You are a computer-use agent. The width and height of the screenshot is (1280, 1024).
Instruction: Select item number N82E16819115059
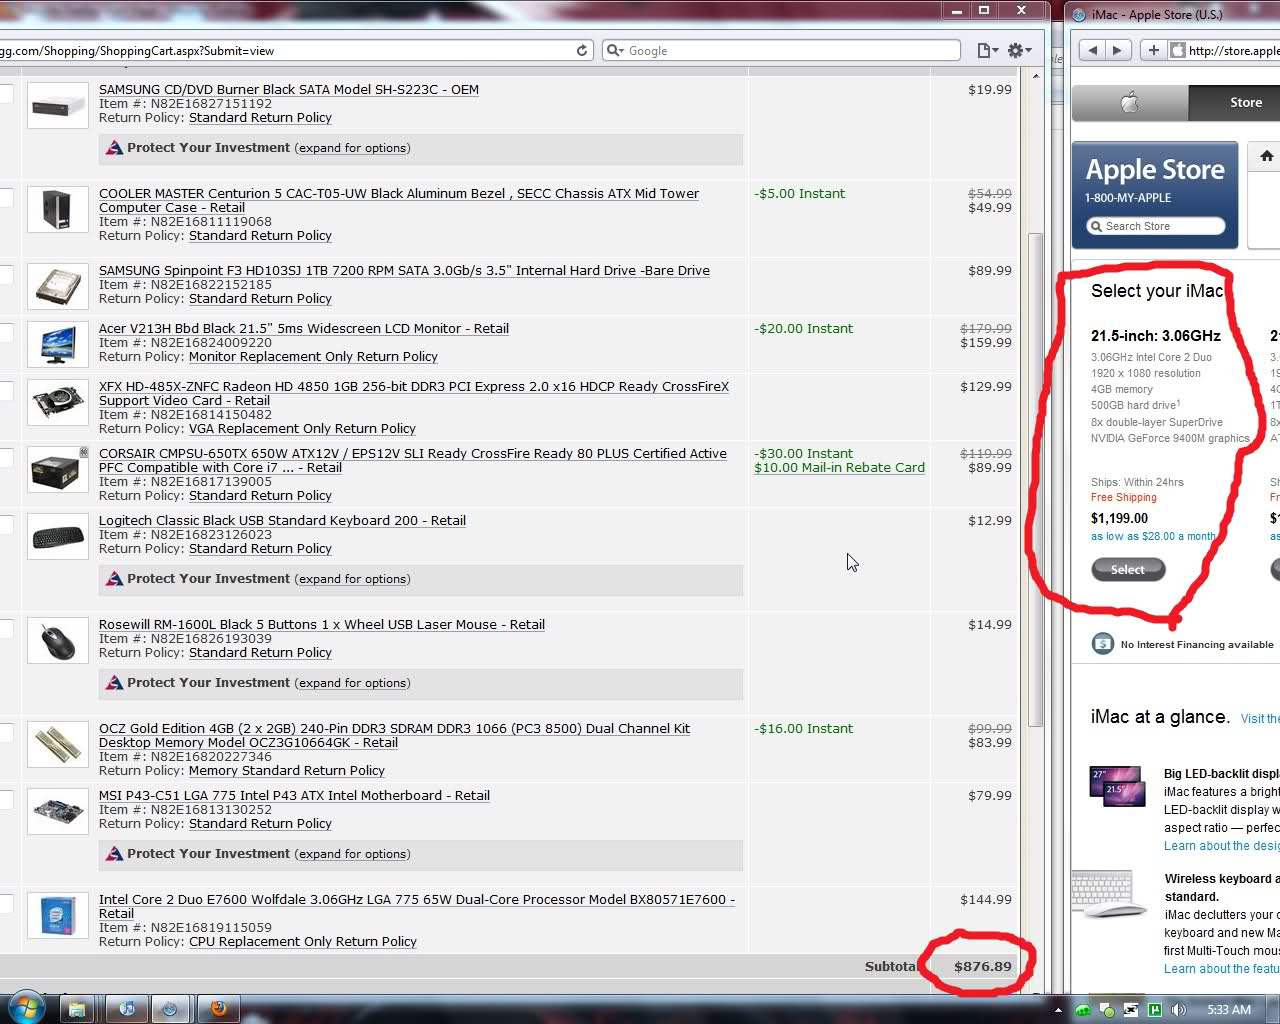click(211, 928)
